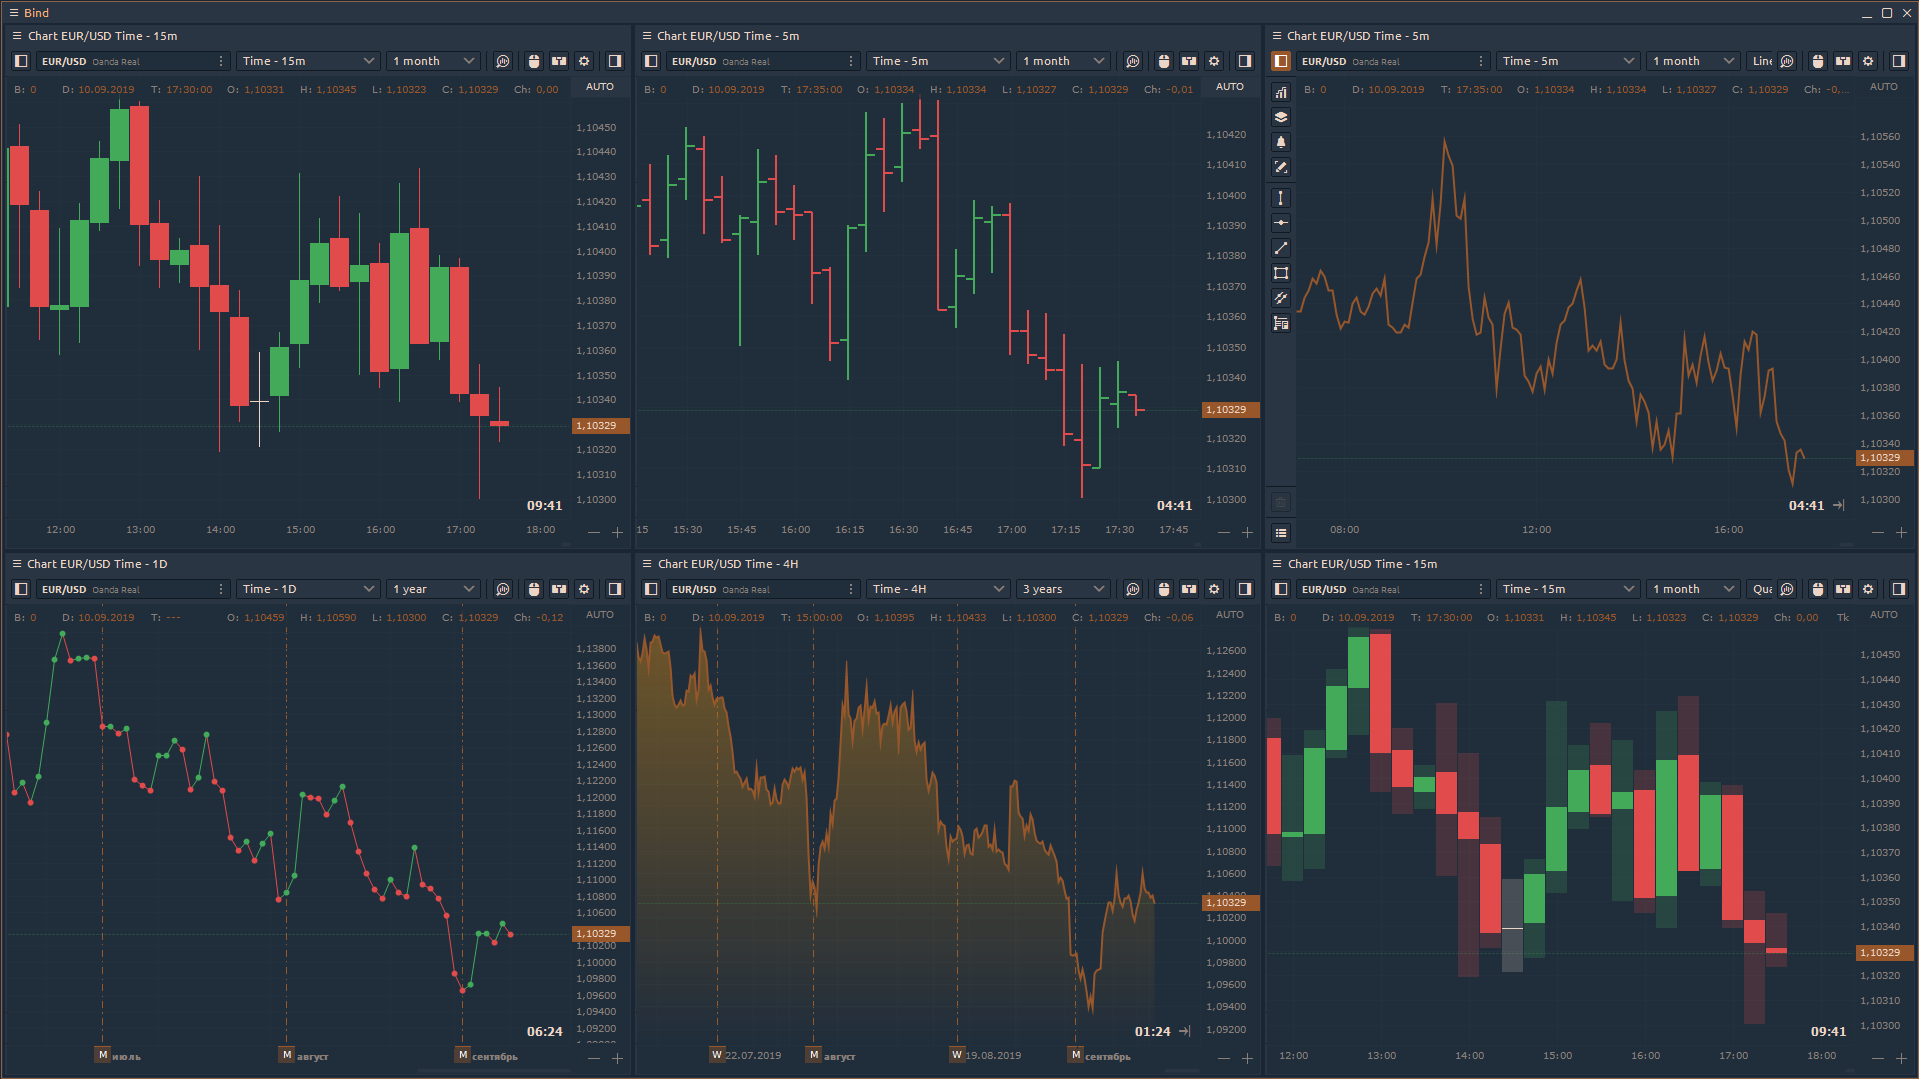This screenshot has width=1919, height=1079.
Task: Open Indicators from top-right chart's side toolbar
Action: (x=1281, y=93)
